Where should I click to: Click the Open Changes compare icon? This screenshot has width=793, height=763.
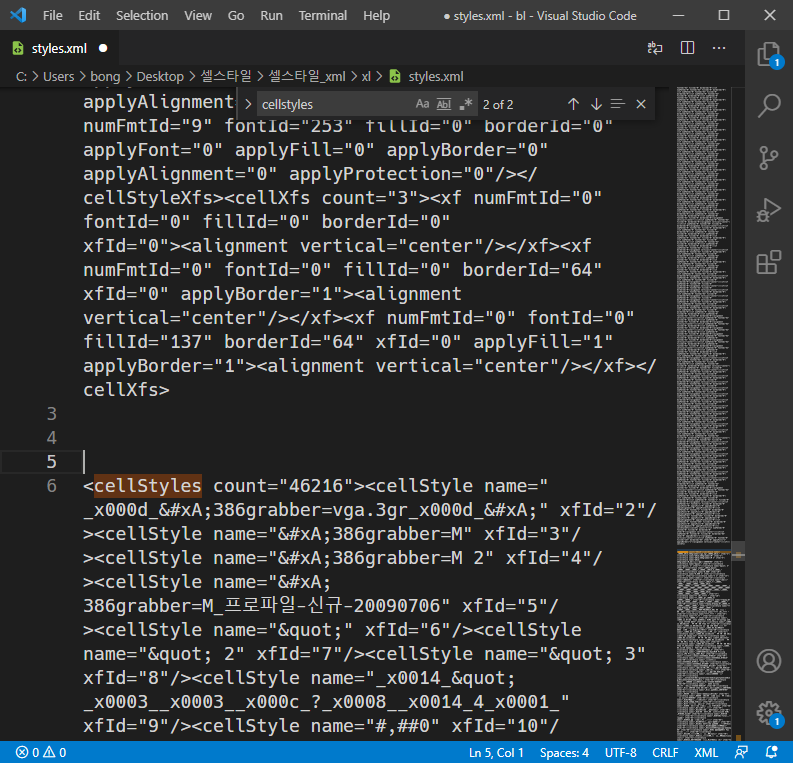coord(655,48)
